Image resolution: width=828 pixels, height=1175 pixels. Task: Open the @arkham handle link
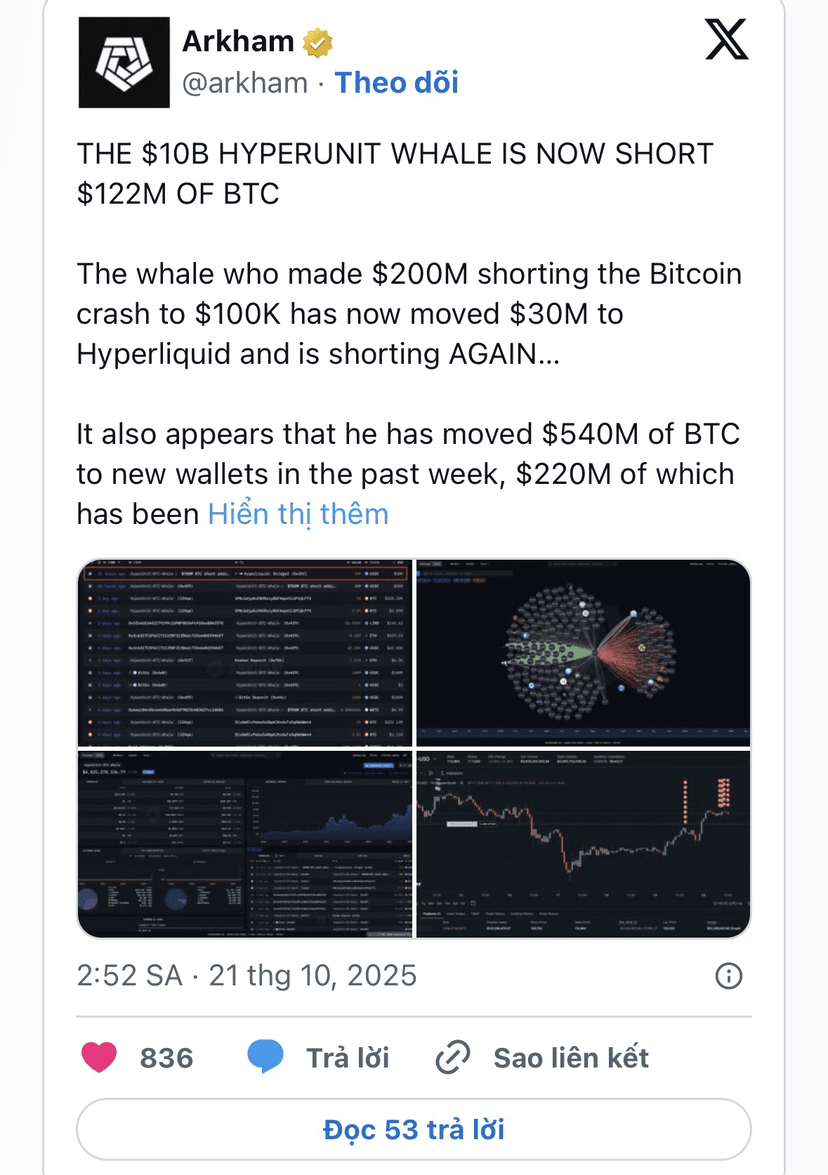245,82
